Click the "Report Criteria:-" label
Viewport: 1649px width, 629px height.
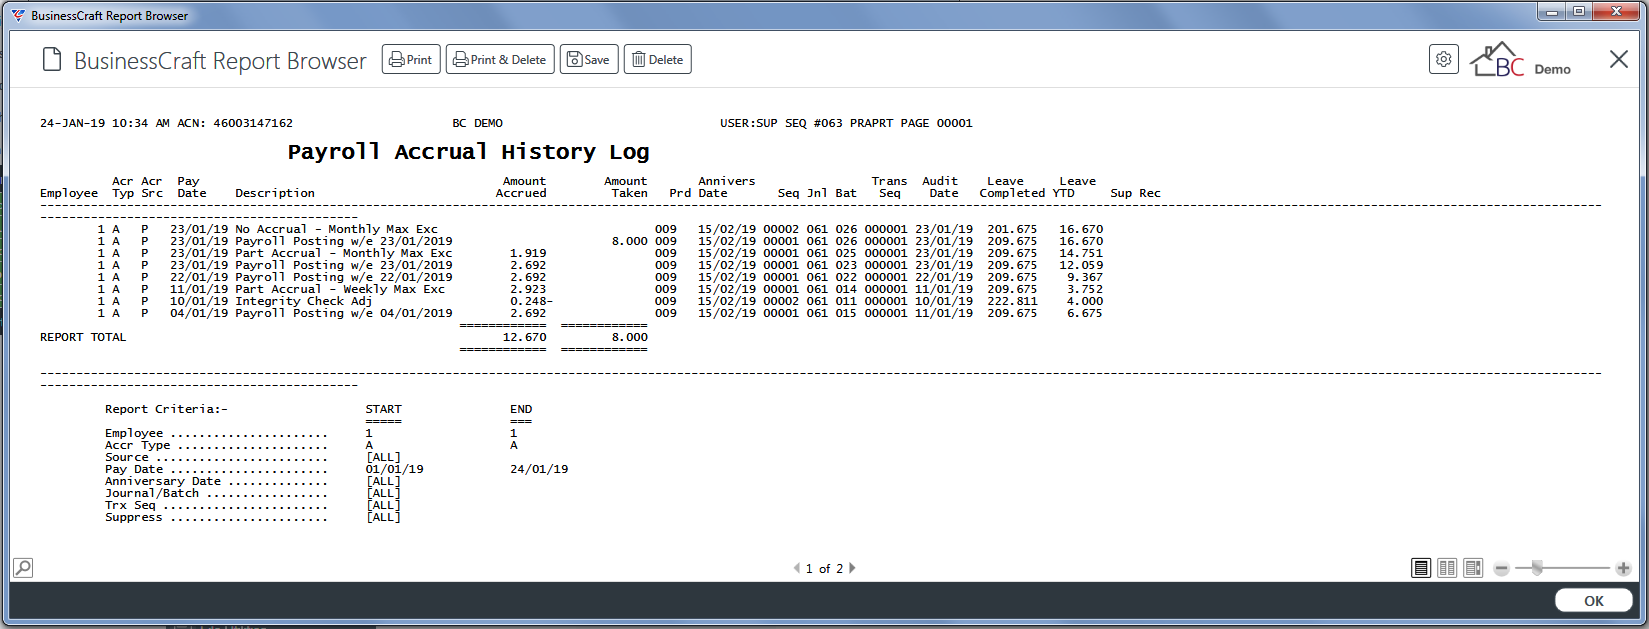pyautogui.click(x=166, y=409)
